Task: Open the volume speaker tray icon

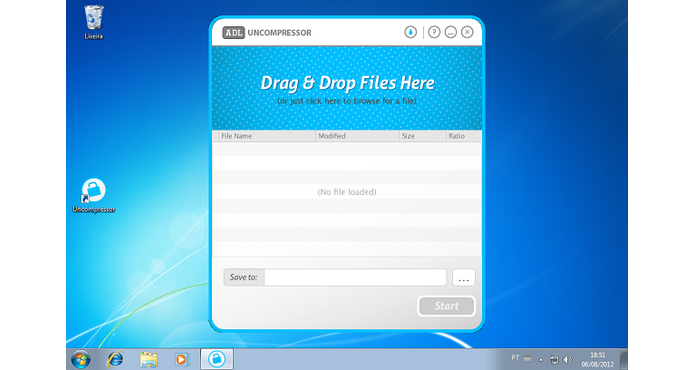Action: [x=568, y=359]
